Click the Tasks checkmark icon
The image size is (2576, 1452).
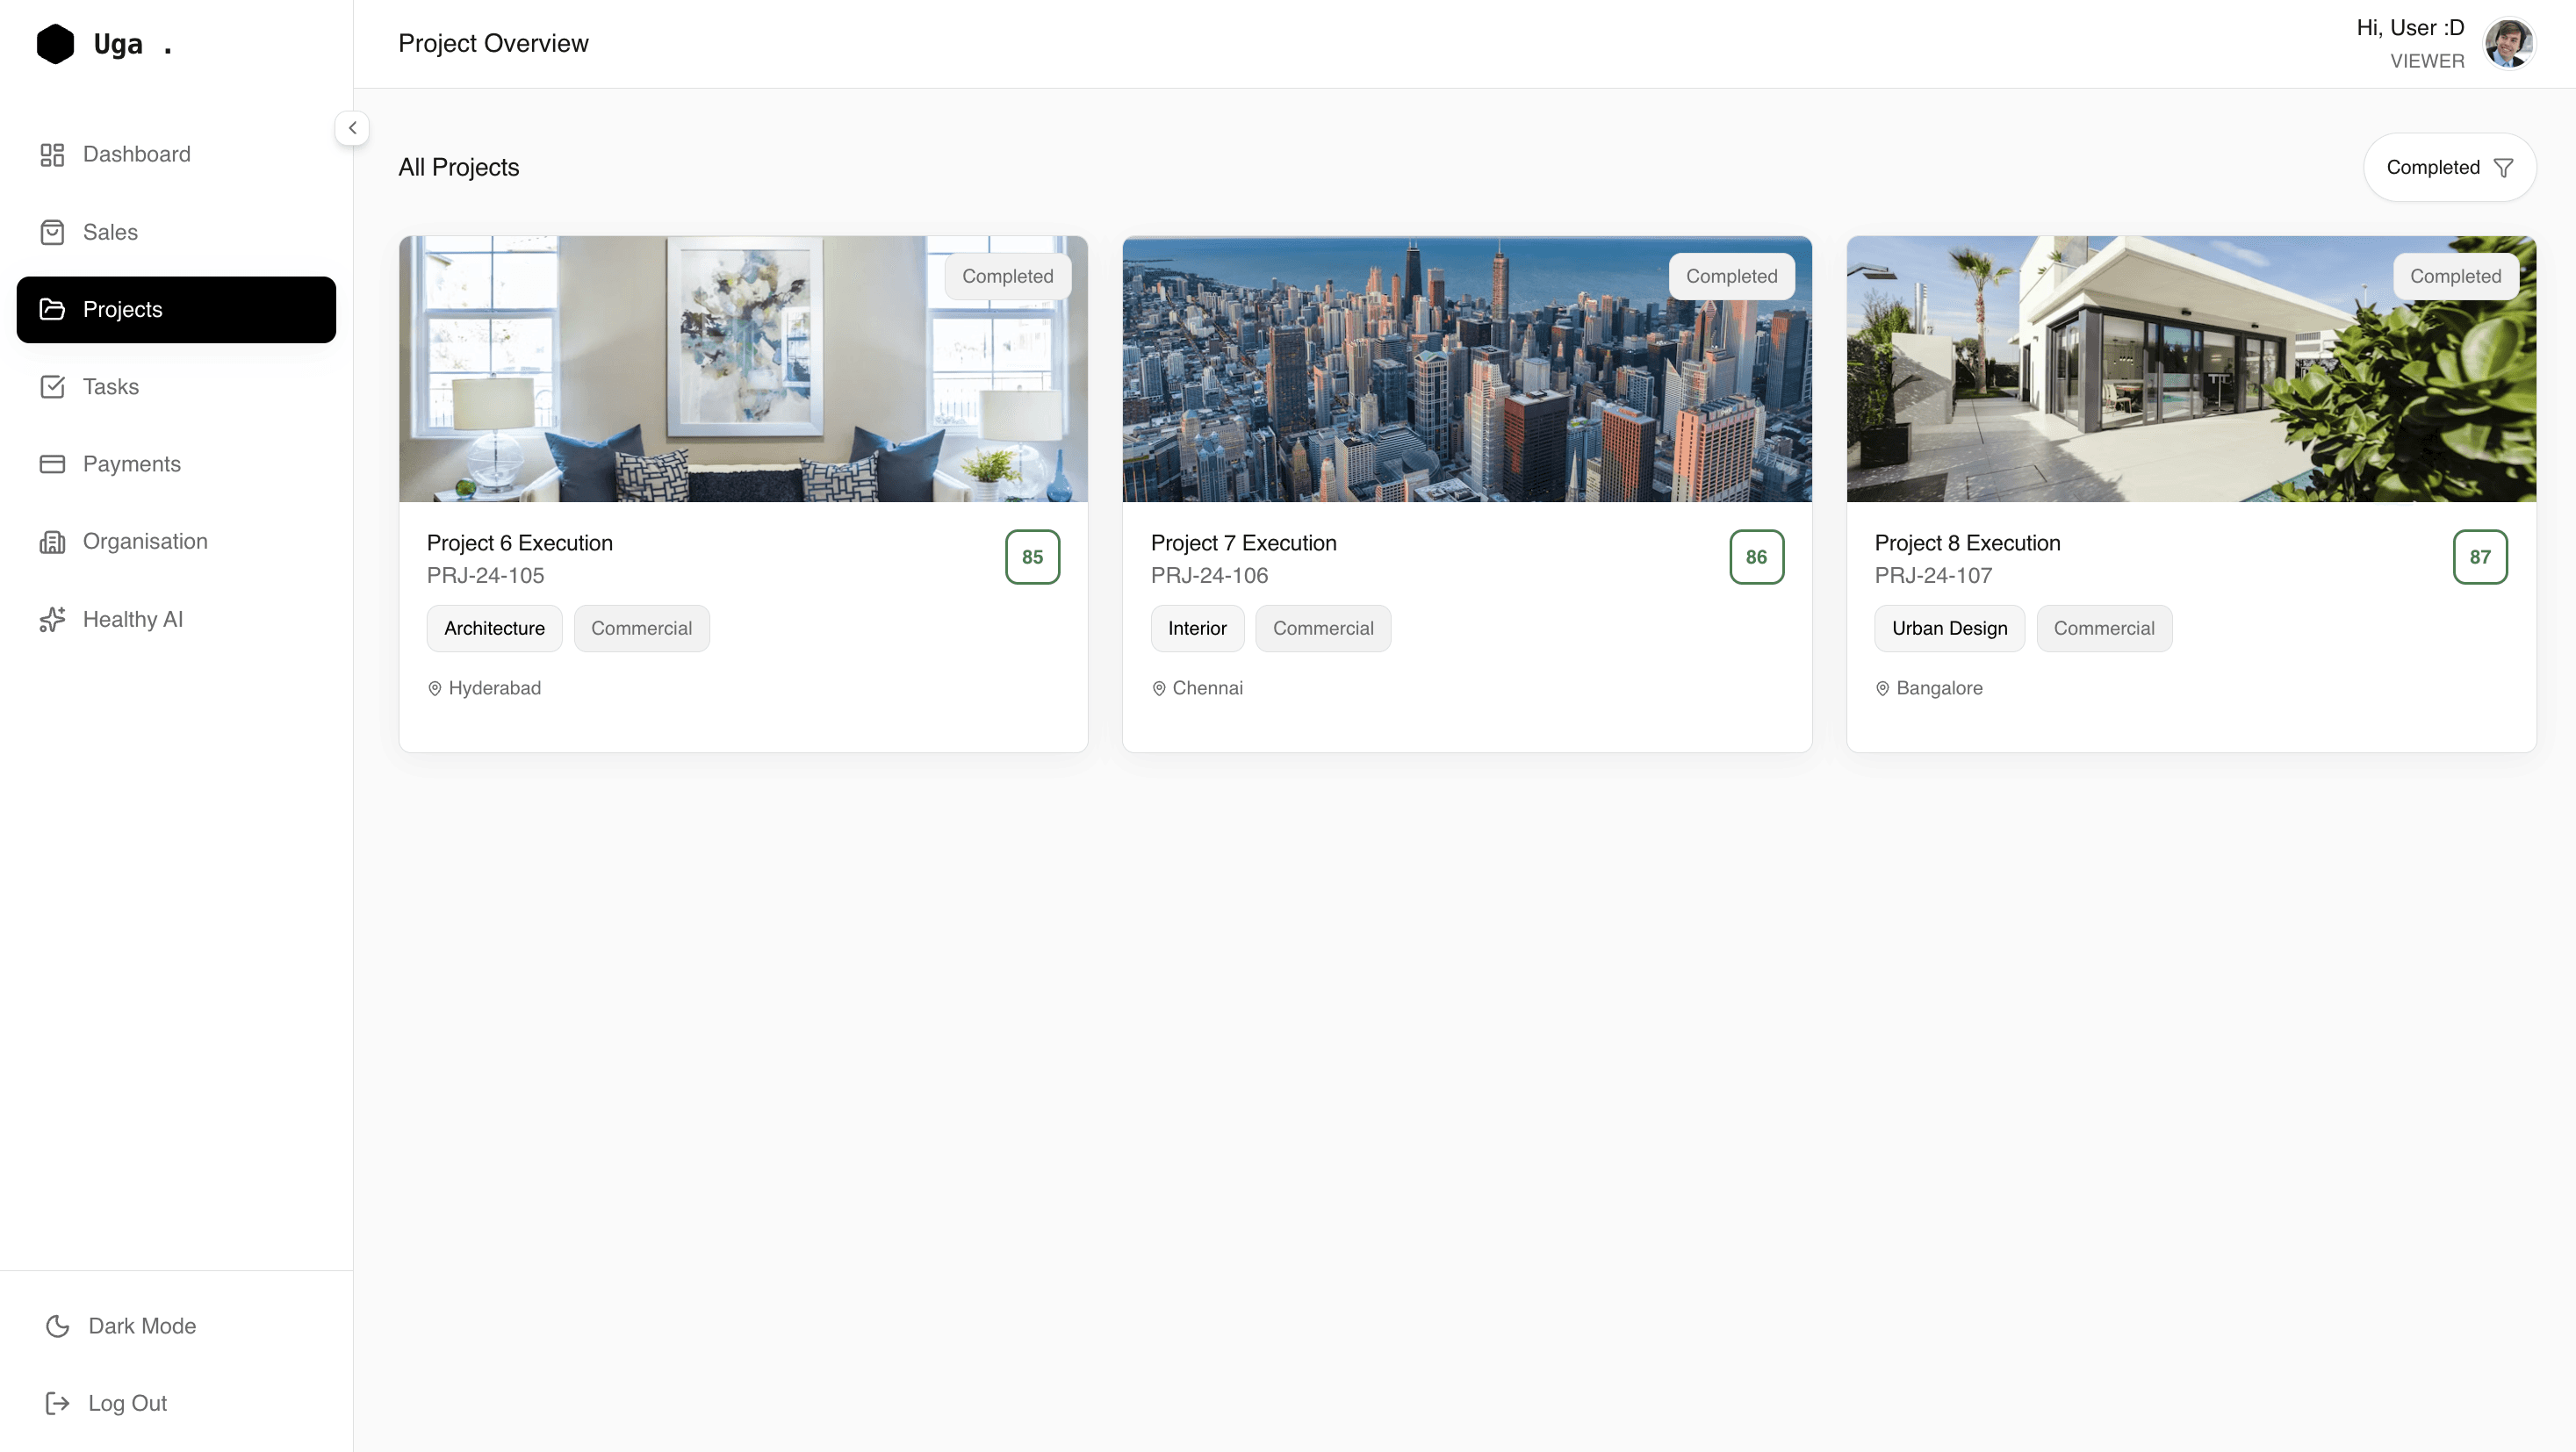click(52, 387)
